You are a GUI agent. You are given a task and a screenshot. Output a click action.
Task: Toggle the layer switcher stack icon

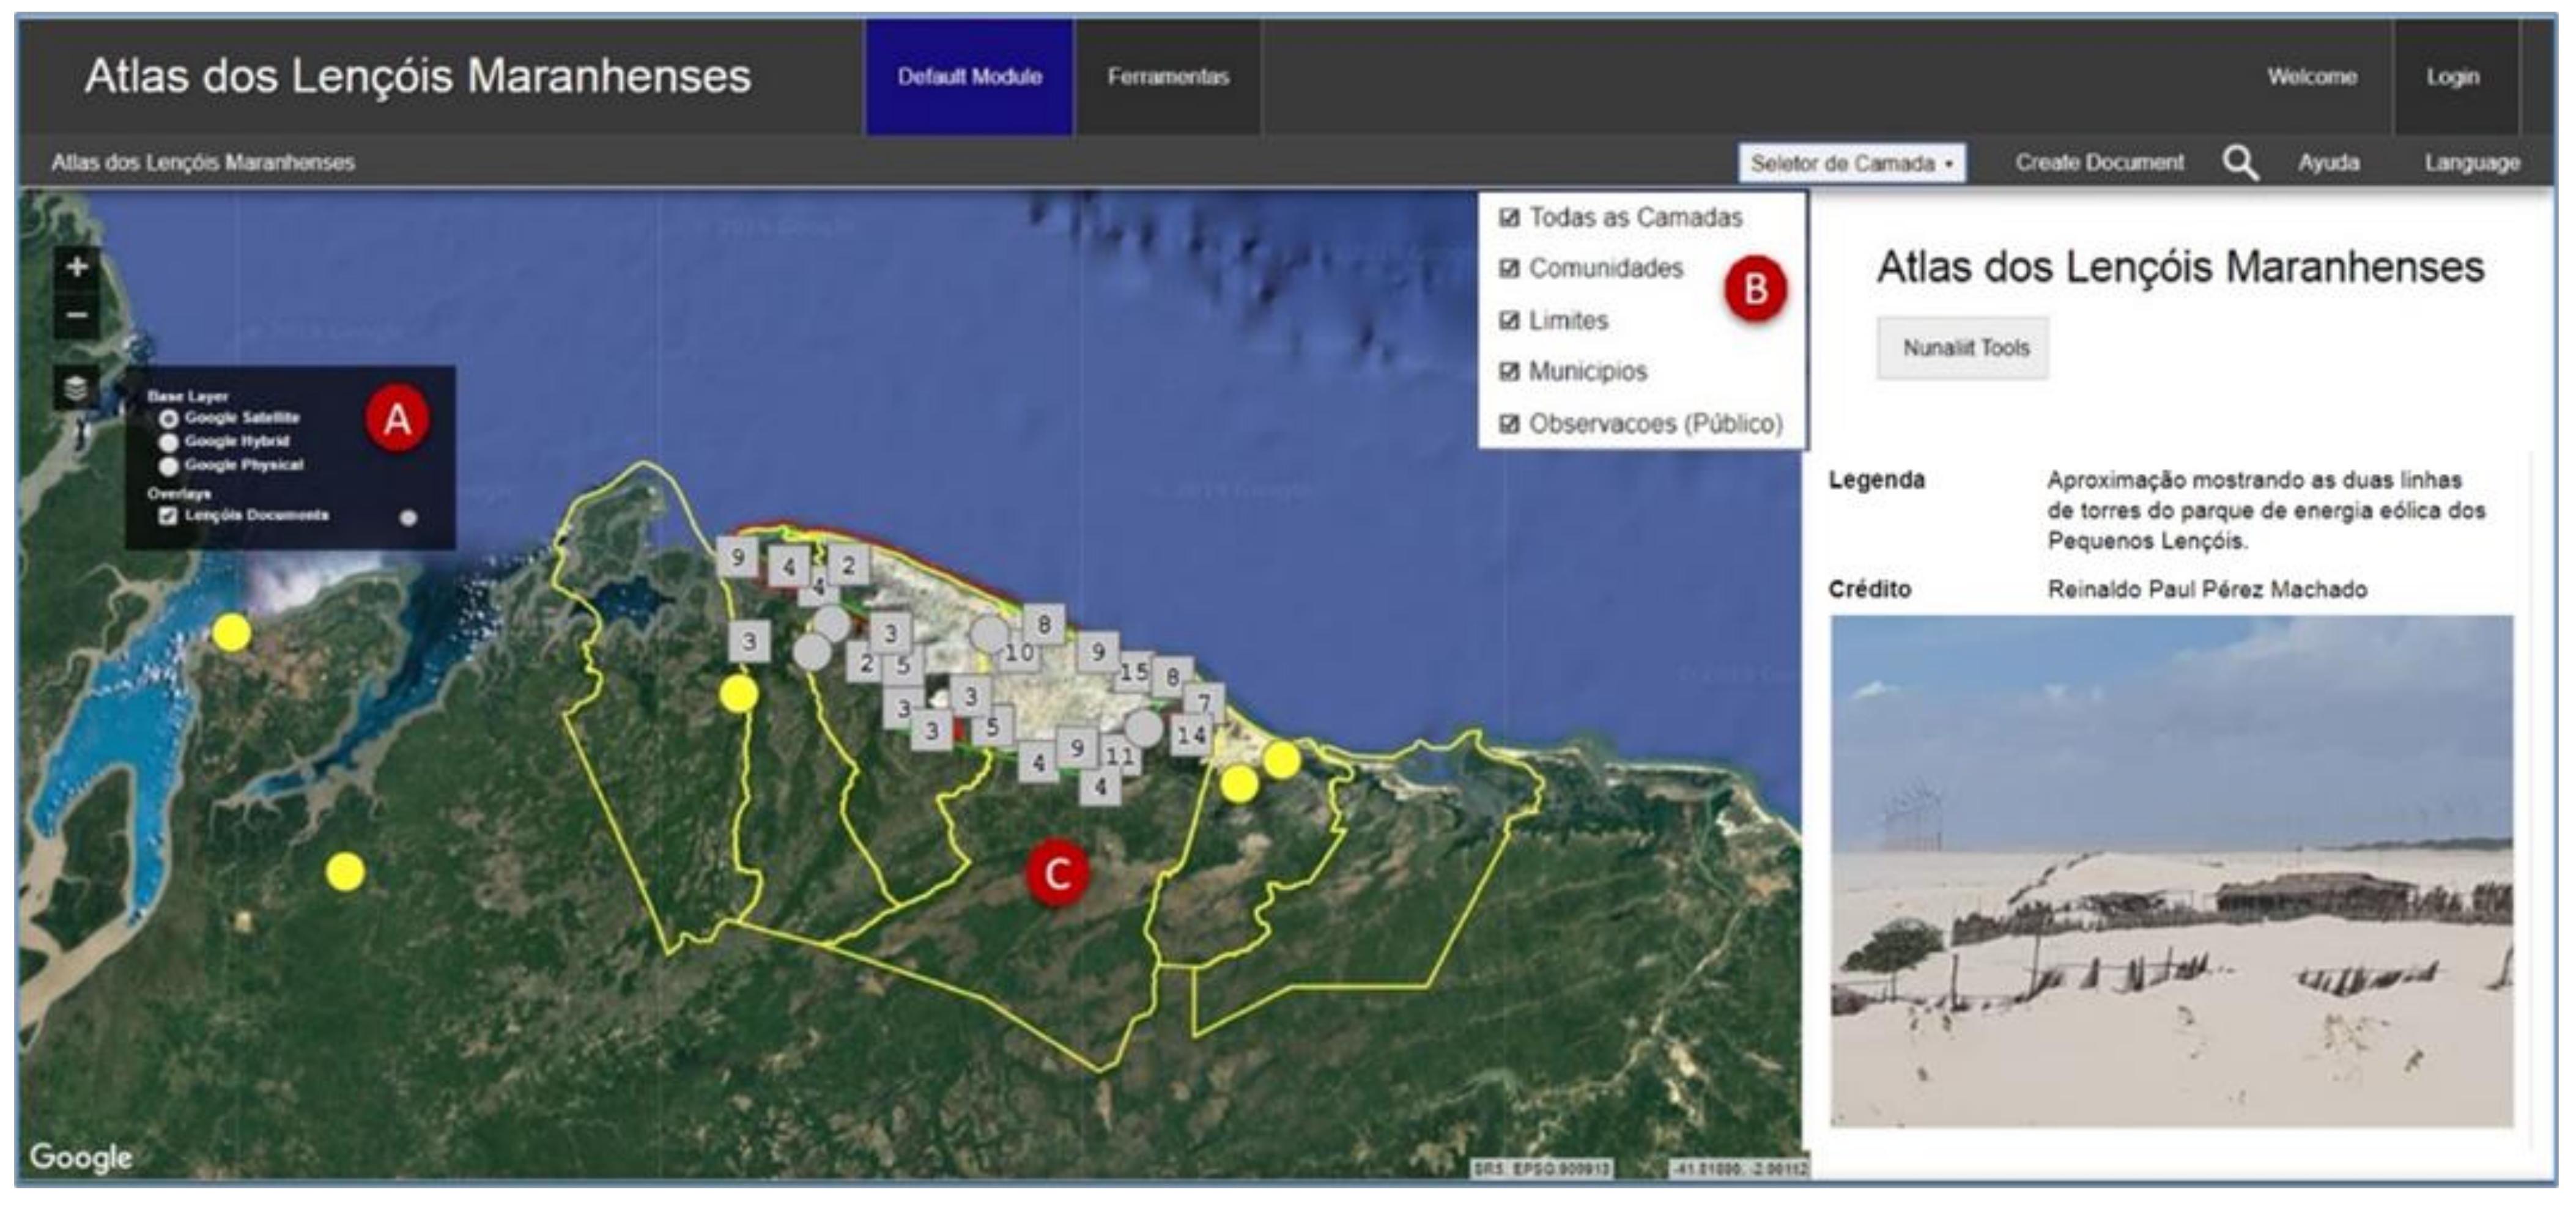coord(76,388)
